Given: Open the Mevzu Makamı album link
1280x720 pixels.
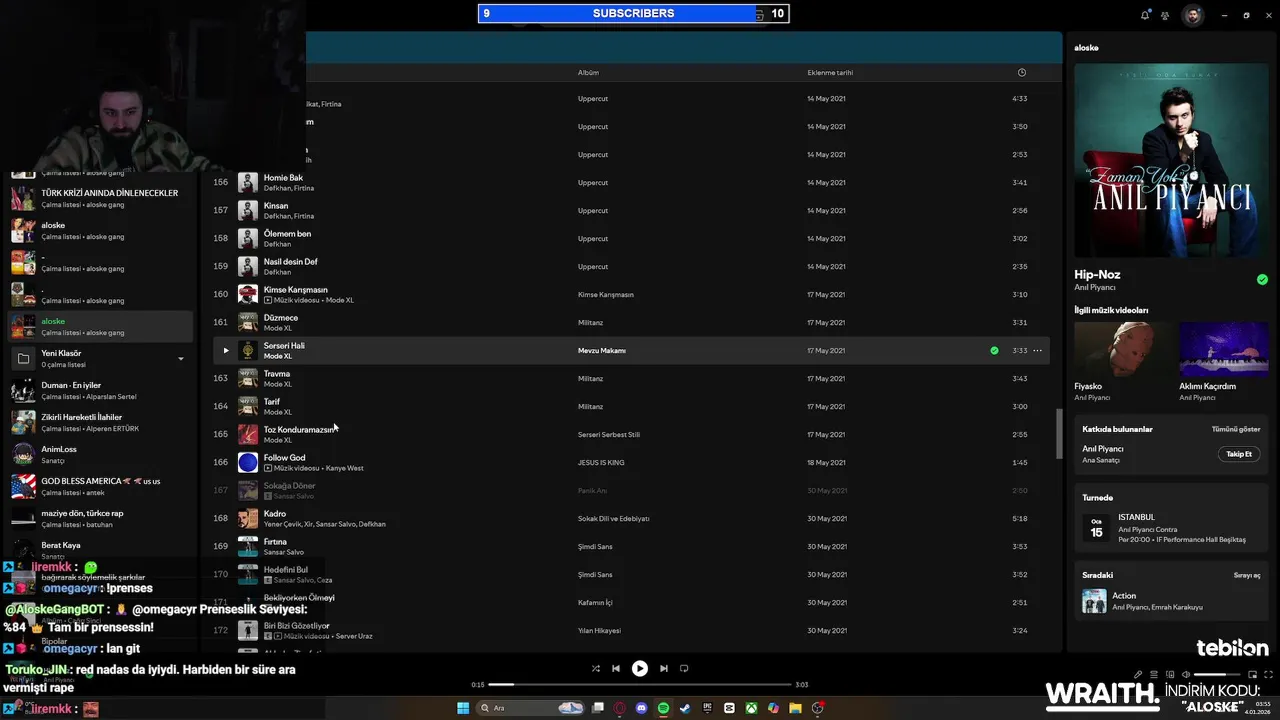Looking at the screenshot, I should [601, 351].
